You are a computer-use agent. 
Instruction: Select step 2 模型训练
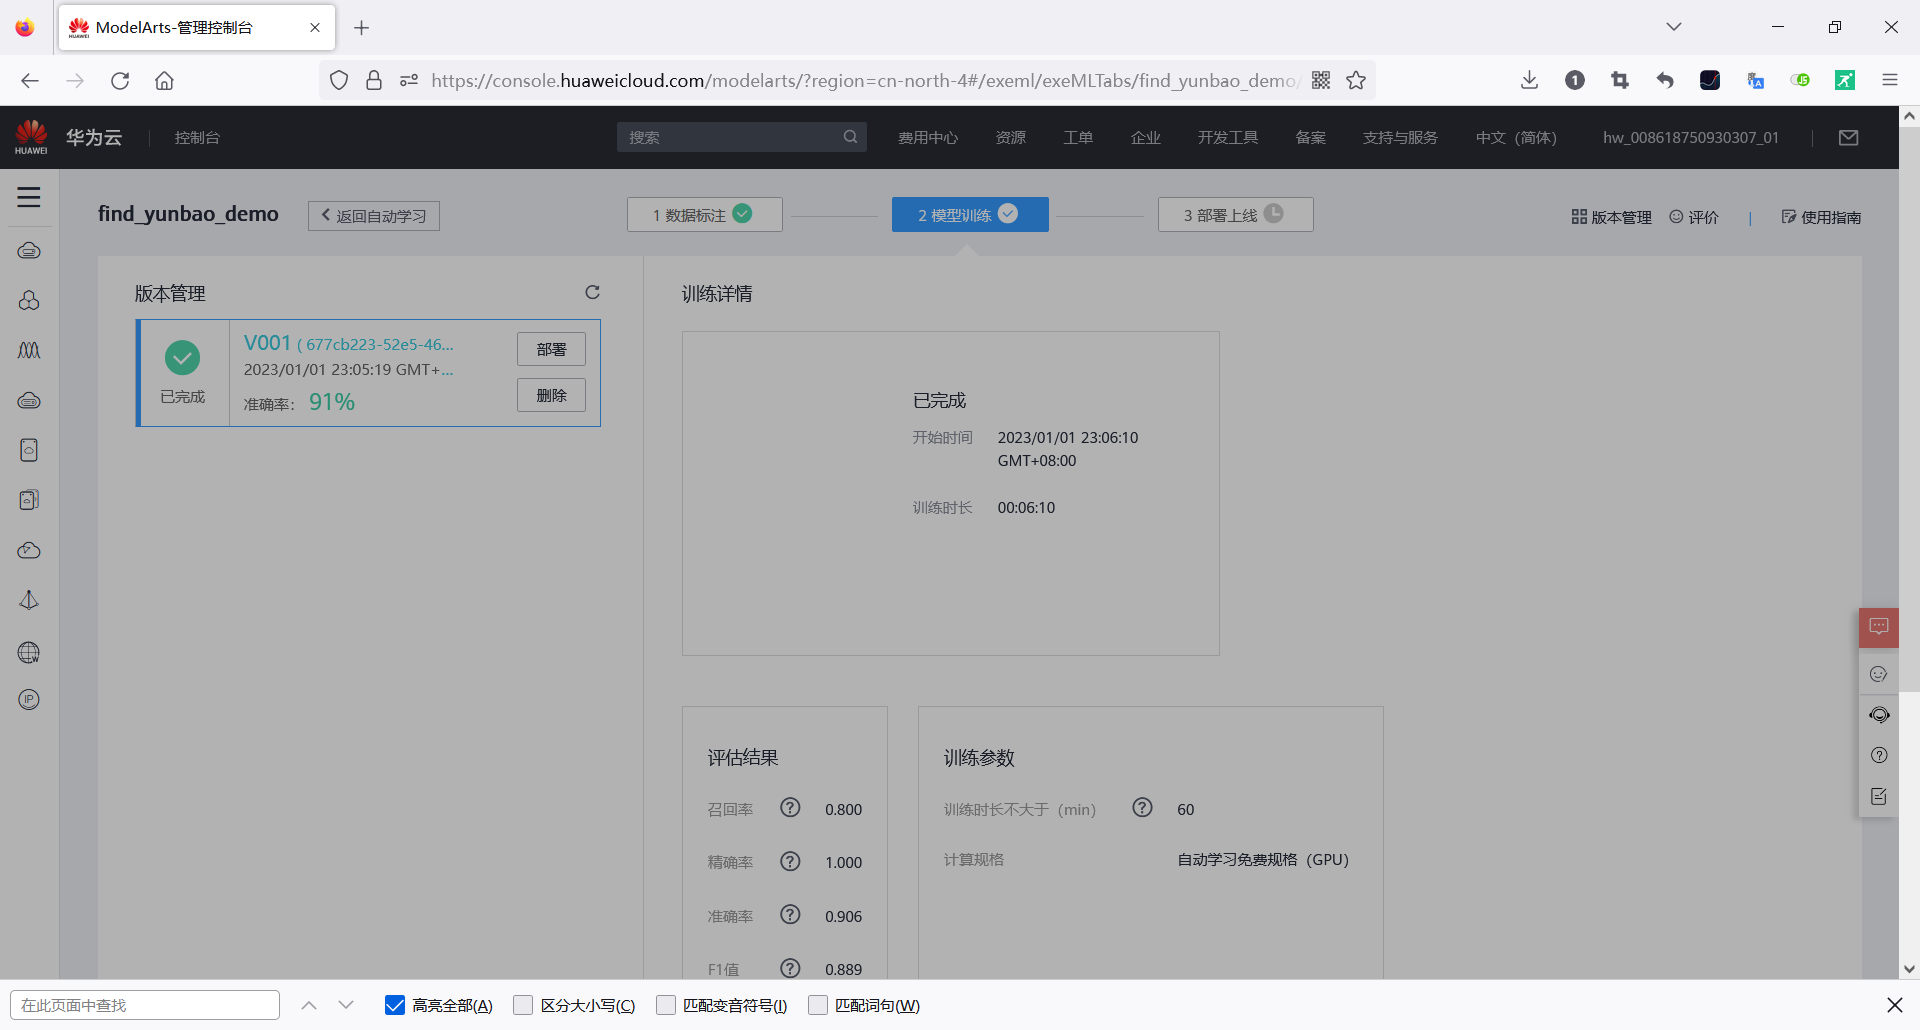(x=970, y=214)
